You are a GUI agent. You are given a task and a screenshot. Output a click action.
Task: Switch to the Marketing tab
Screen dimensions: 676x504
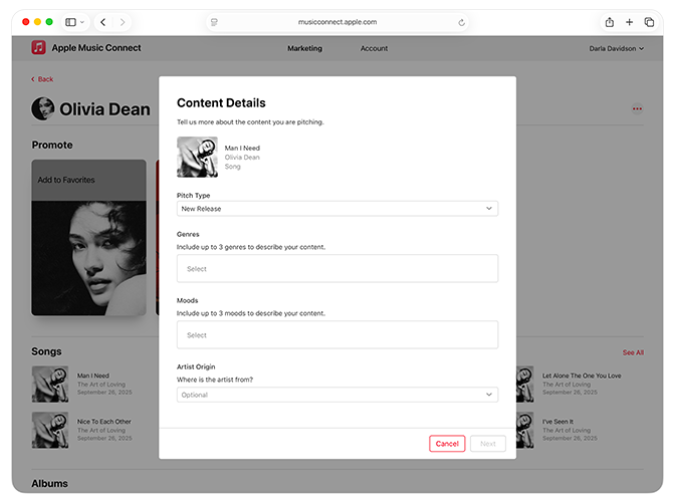click(x=305, y=48)
